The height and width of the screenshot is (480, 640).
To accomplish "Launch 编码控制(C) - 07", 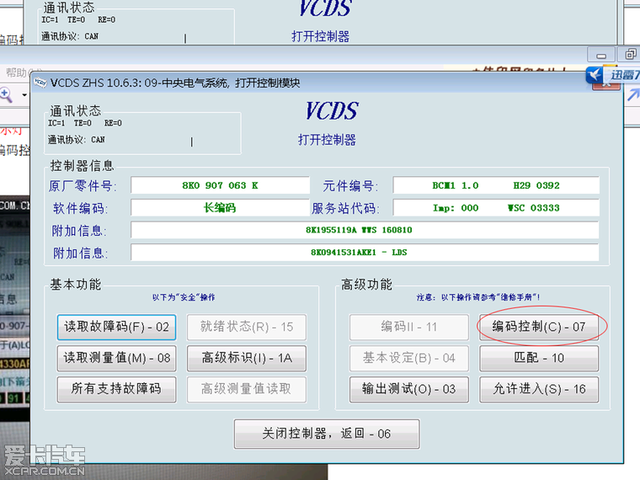I will (539, 326).
